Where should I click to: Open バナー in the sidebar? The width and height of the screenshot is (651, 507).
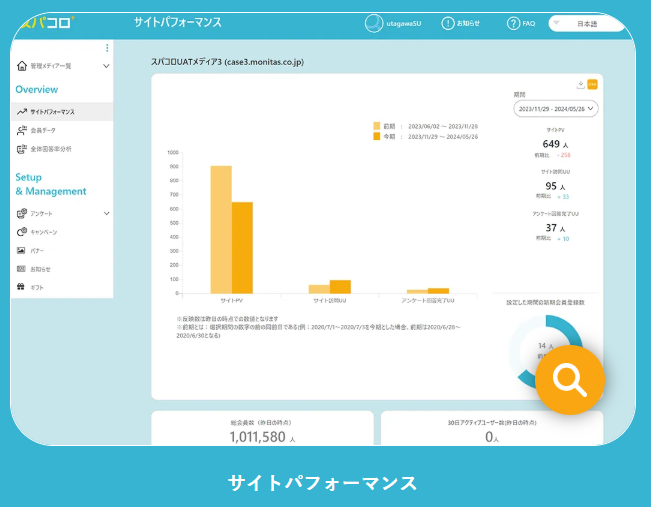37,250
